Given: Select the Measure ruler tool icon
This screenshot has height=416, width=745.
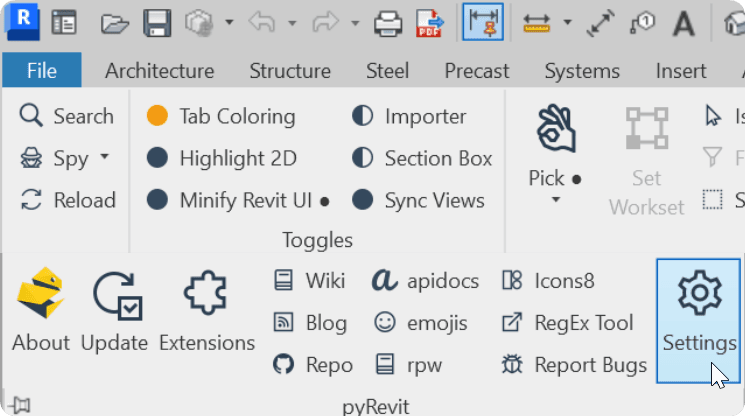Looking at the screenshot, I should 537,23.
